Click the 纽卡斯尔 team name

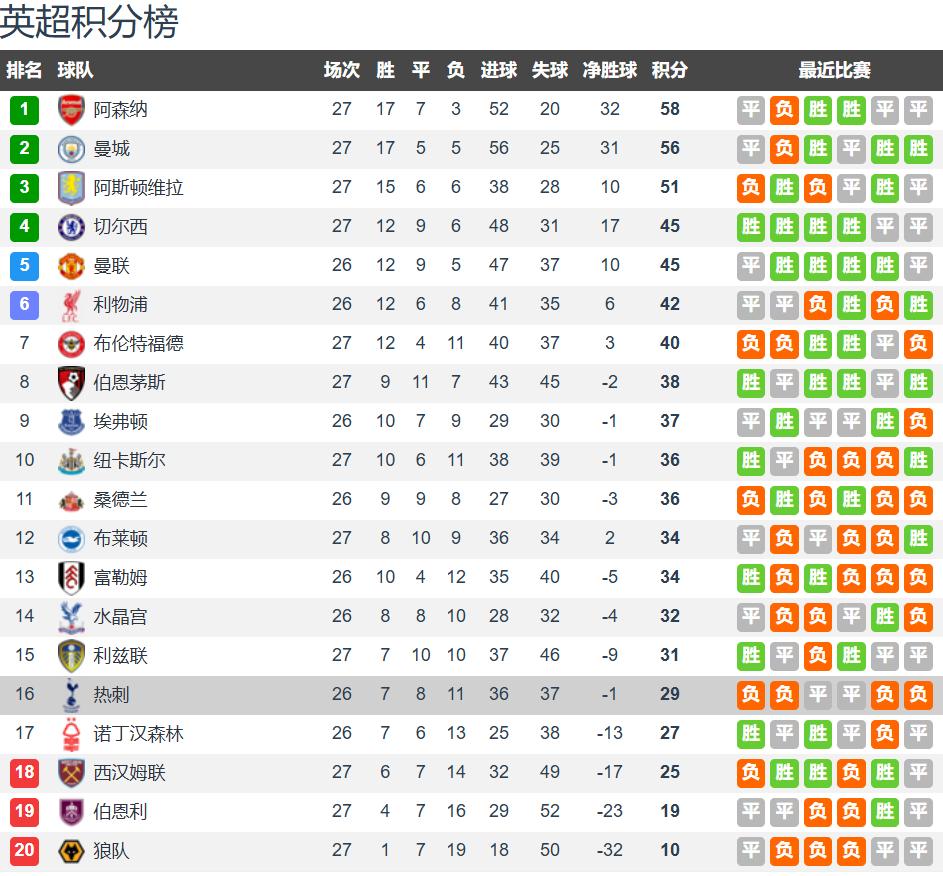click(x=129, y=460)
